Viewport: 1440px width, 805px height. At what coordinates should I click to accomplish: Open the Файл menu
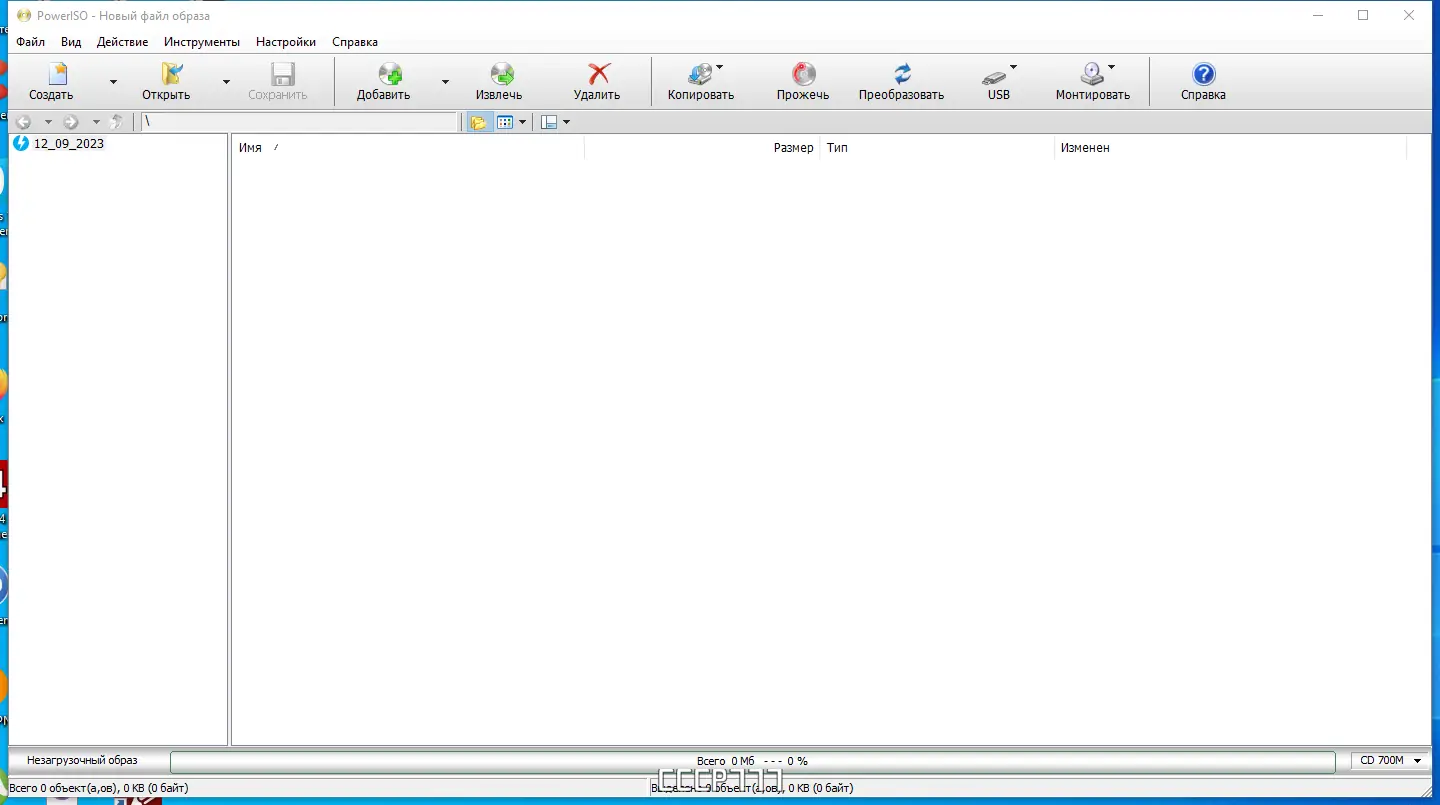31,42
